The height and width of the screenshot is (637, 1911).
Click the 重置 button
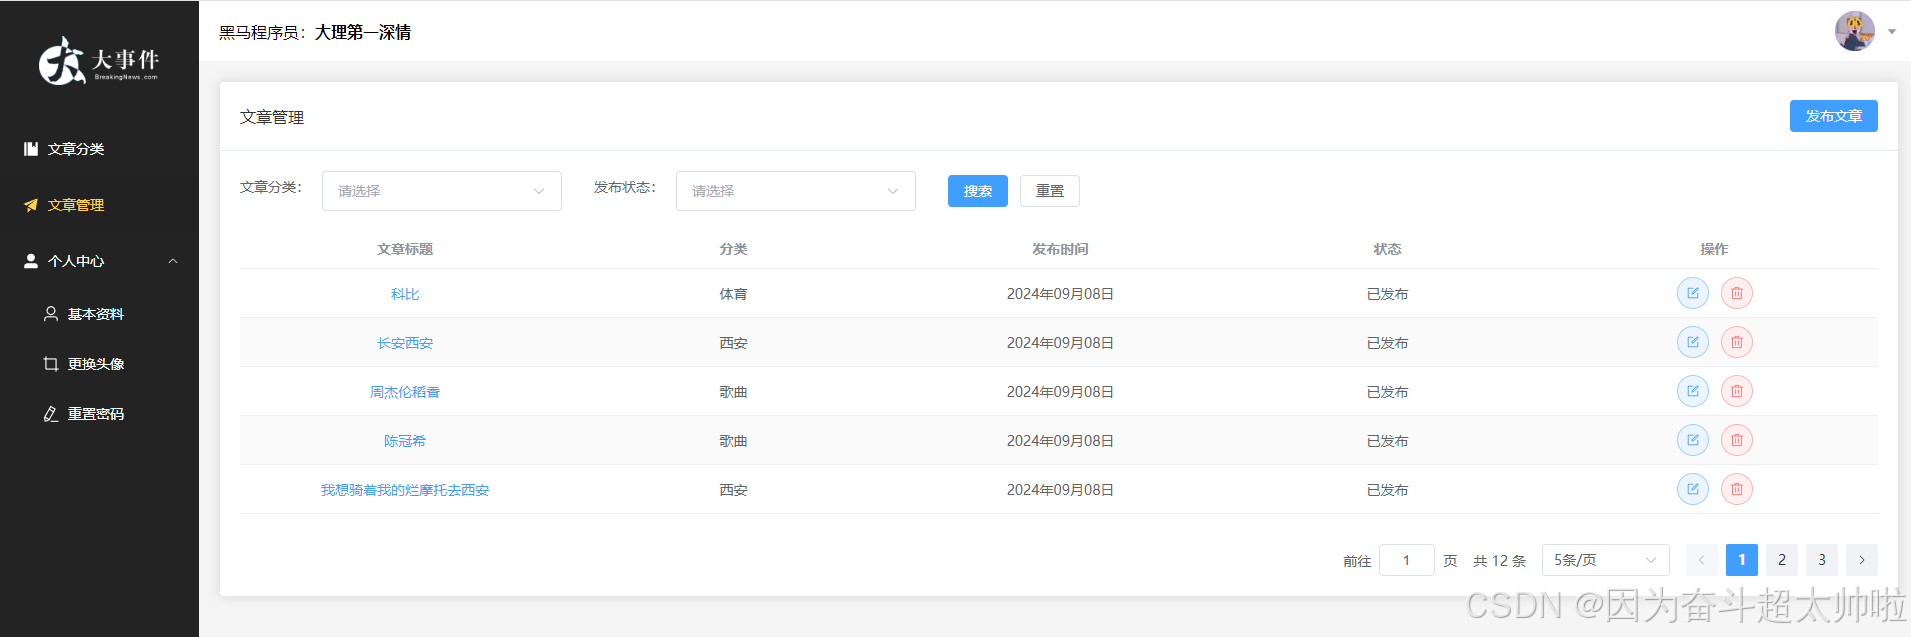click(1050, 191)
